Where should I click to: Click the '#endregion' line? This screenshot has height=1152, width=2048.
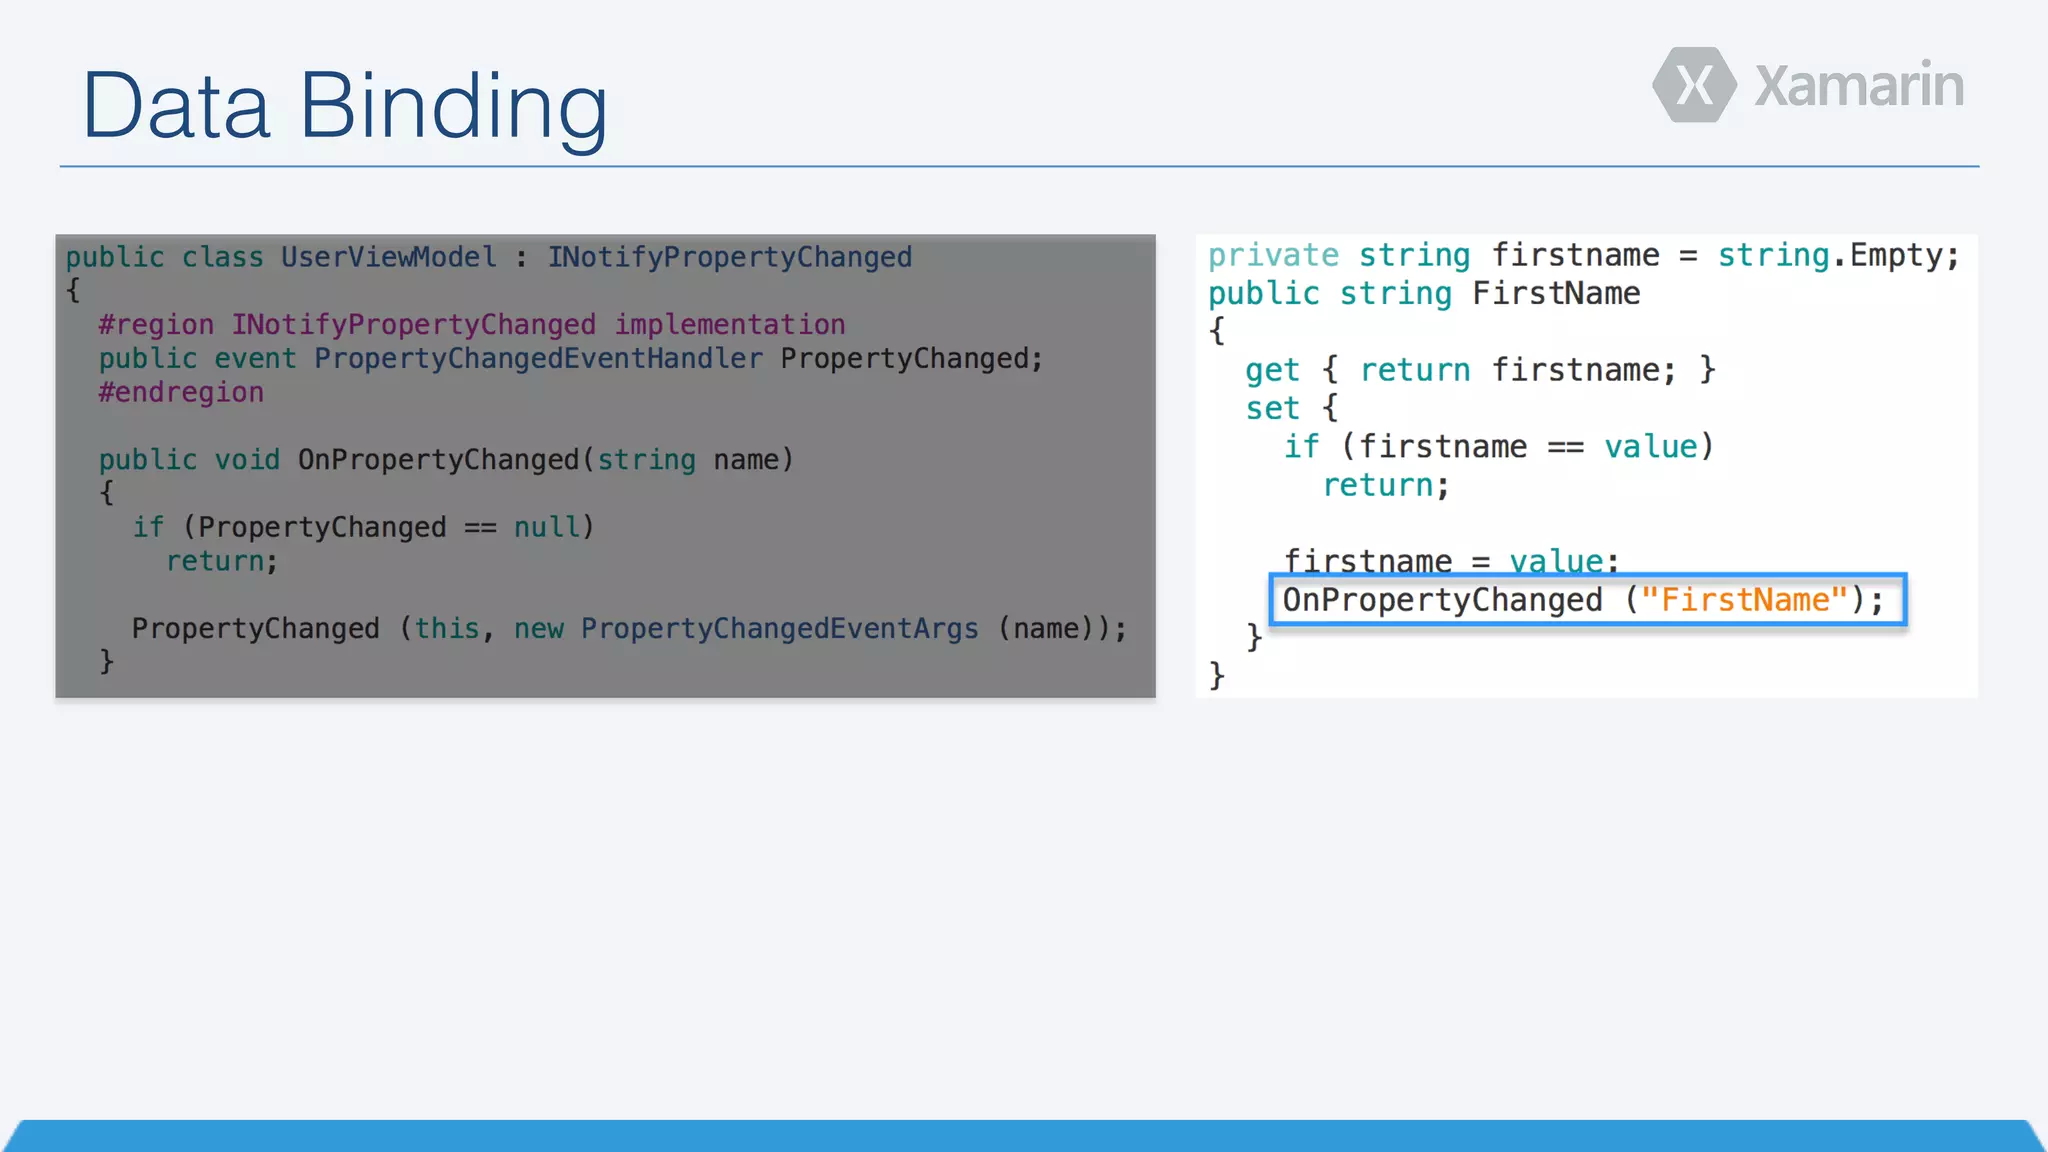pos(181,392)
